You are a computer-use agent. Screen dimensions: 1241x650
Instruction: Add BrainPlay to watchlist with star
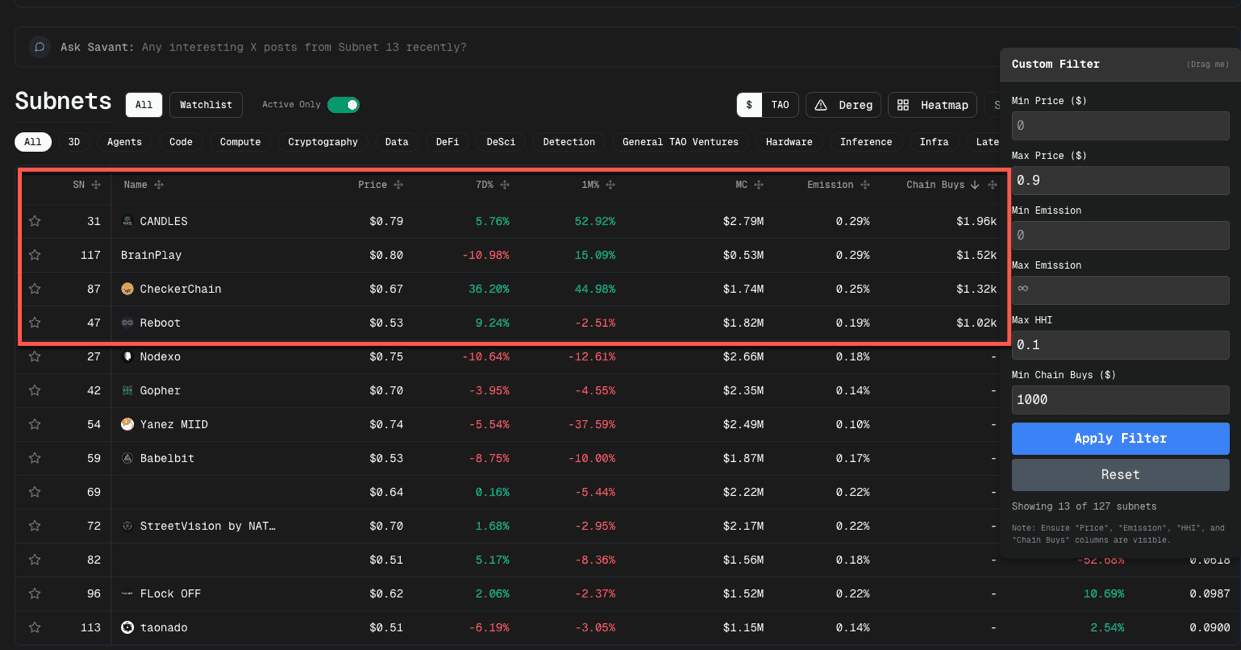point(35,255)
